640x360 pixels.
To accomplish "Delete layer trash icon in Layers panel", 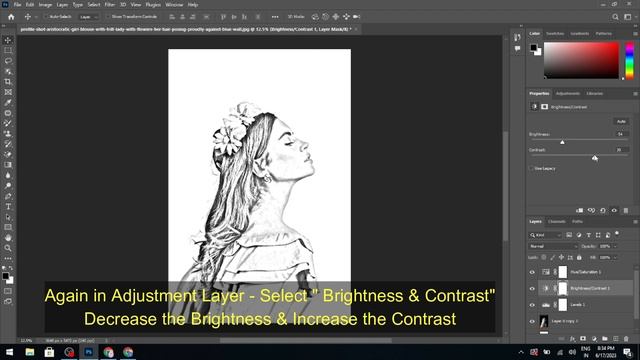I will (626, 339).
